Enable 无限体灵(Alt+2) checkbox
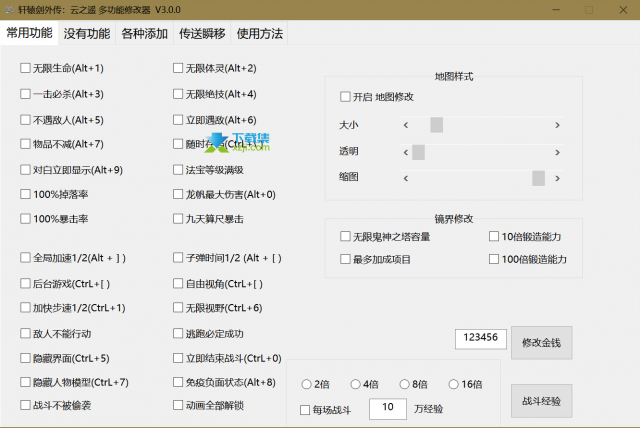 point(178,68)
